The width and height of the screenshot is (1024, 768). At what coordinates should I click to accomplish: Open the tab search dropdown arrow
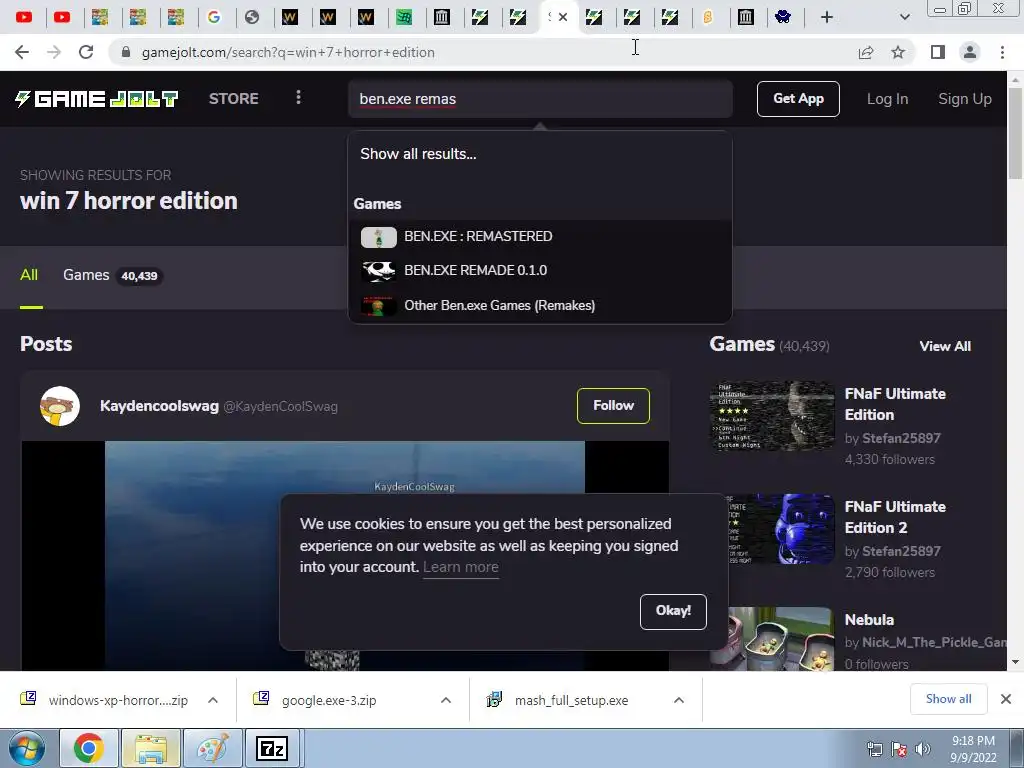(904, 17)
